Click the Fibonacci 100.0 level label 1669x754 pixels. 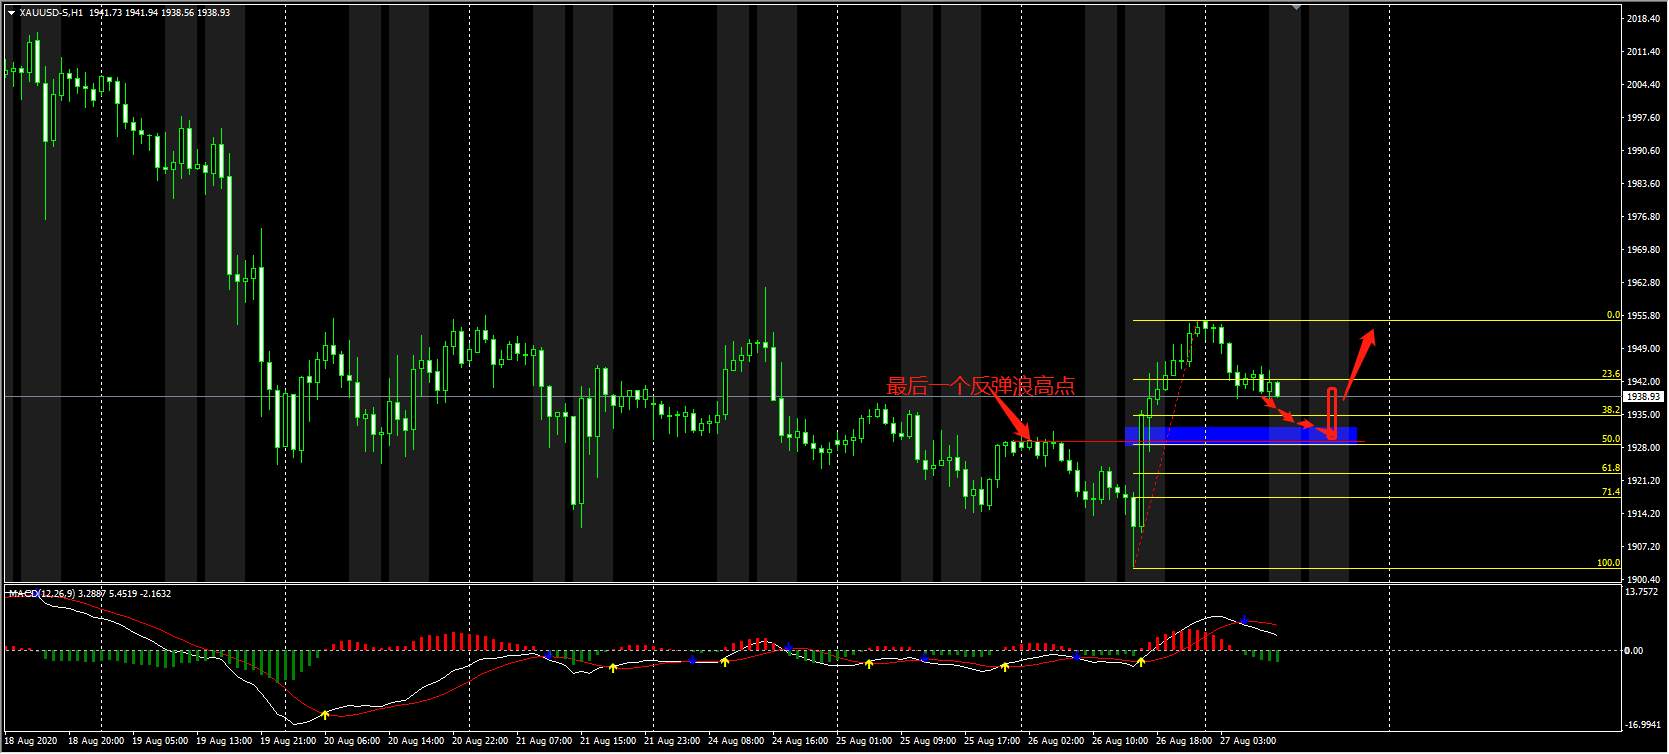[x=1609, y=563]
